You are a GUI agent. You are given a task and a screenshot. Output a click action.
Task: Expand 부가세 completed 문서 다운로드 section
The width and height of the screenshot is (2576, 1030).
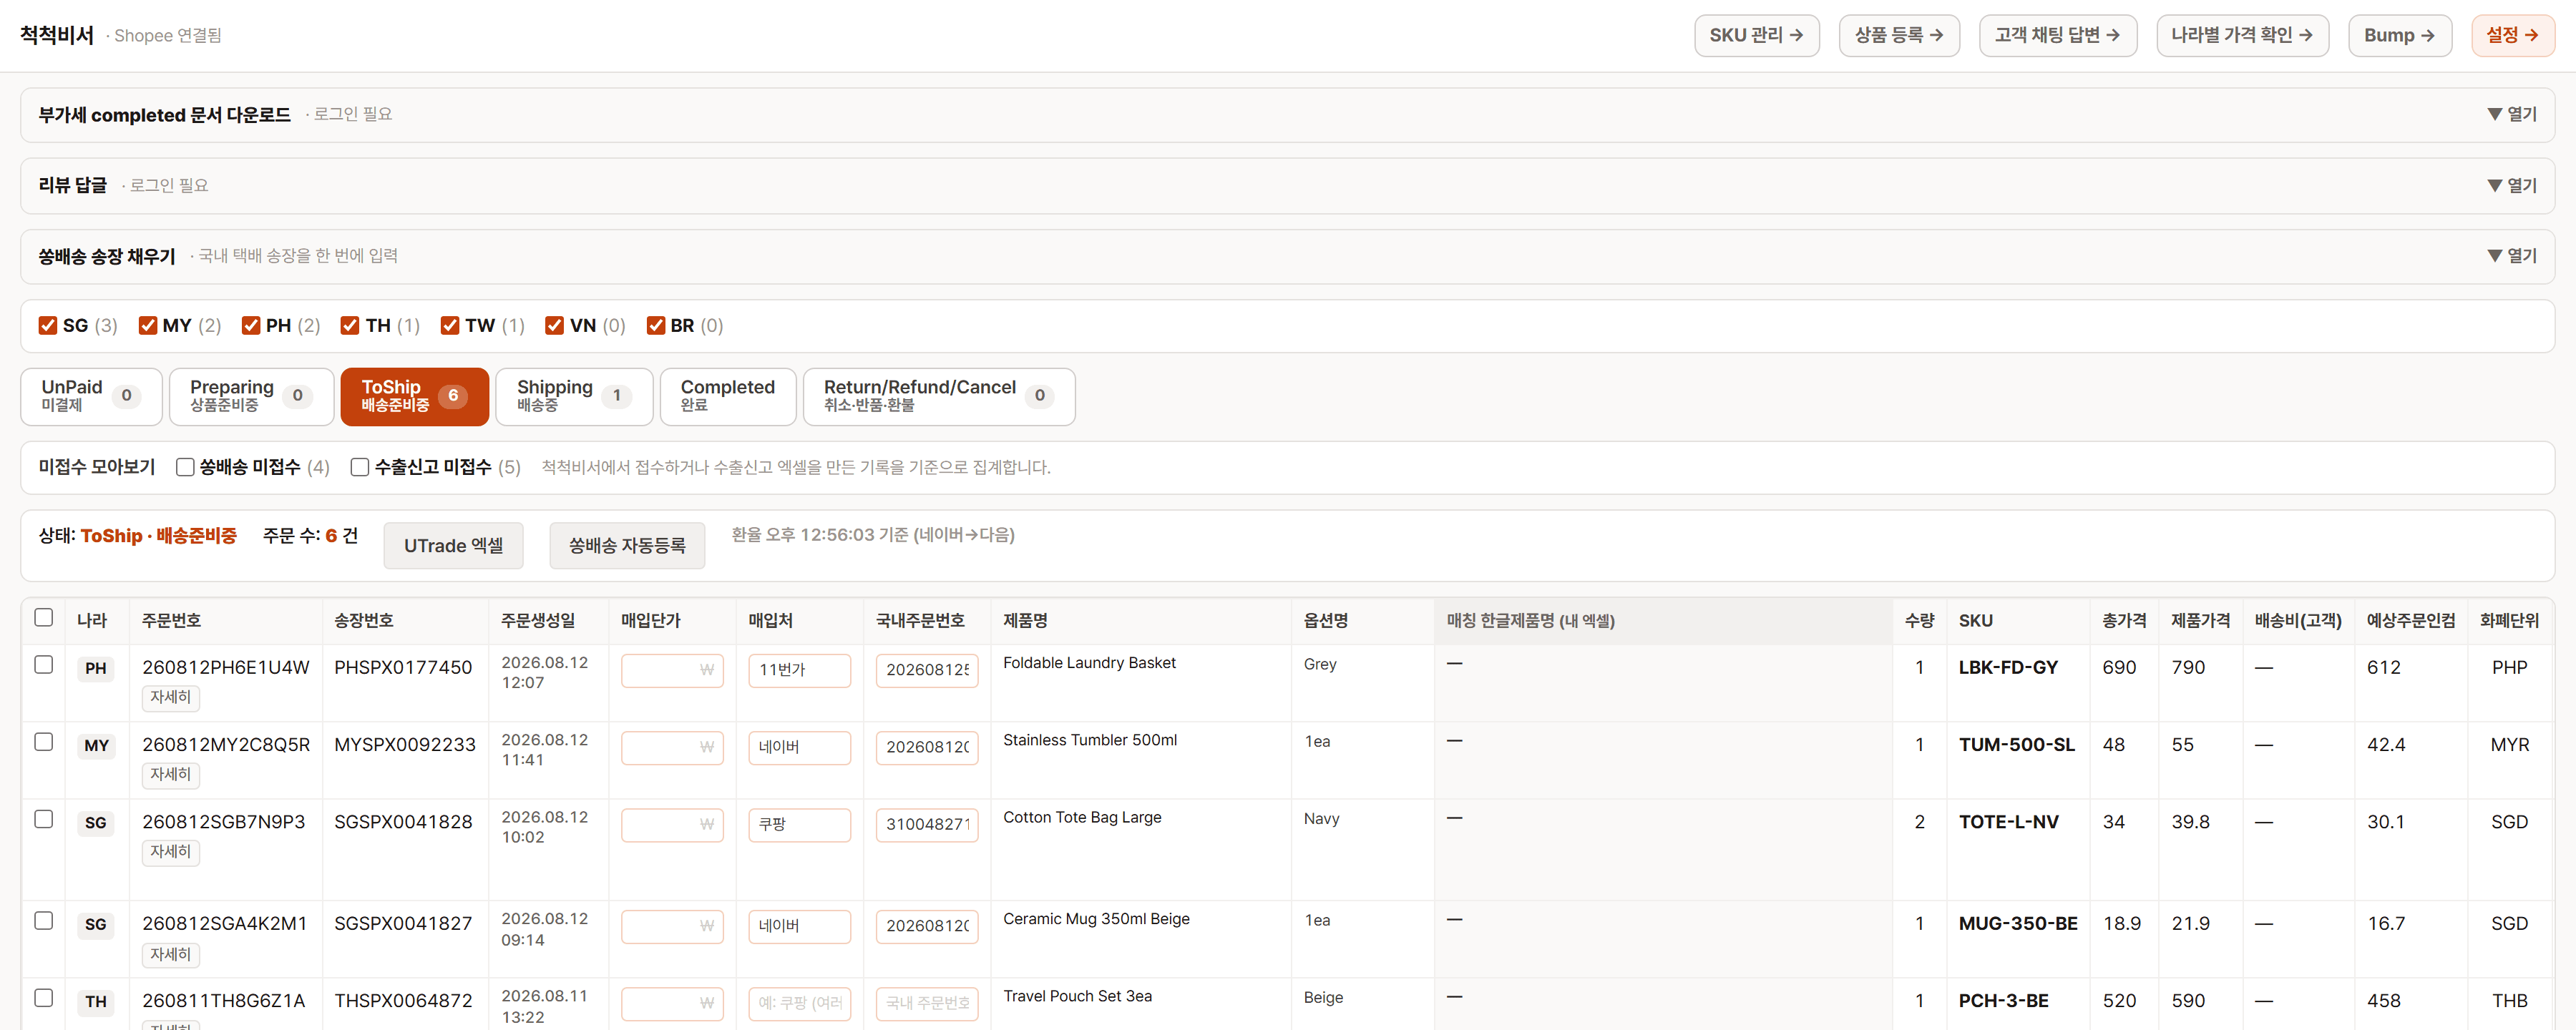point(2511,114)
